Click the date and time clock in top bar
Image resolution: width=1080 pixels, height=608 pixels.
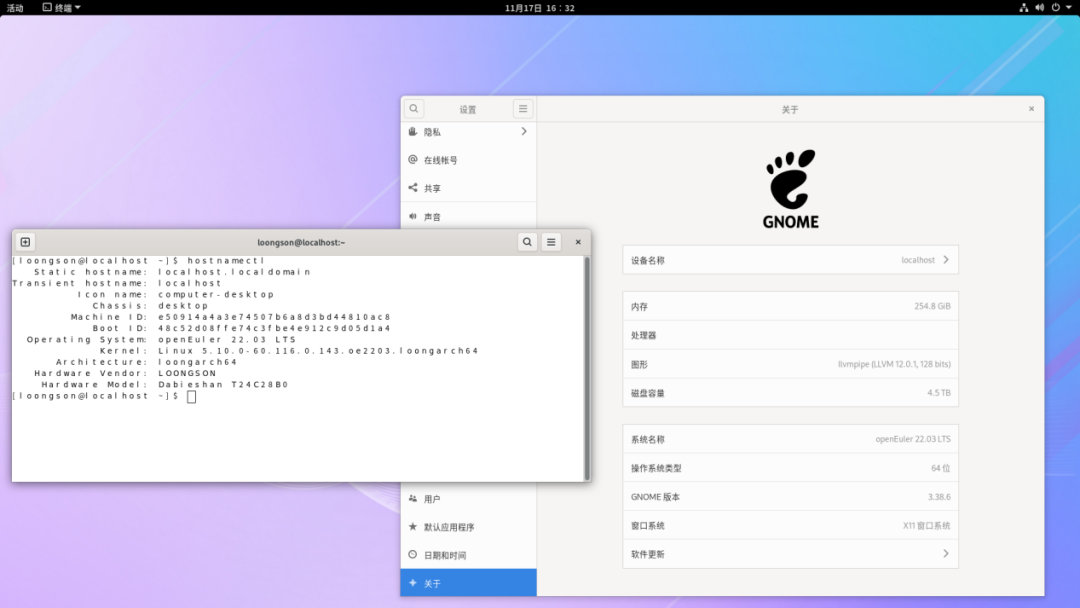[539, 7]
